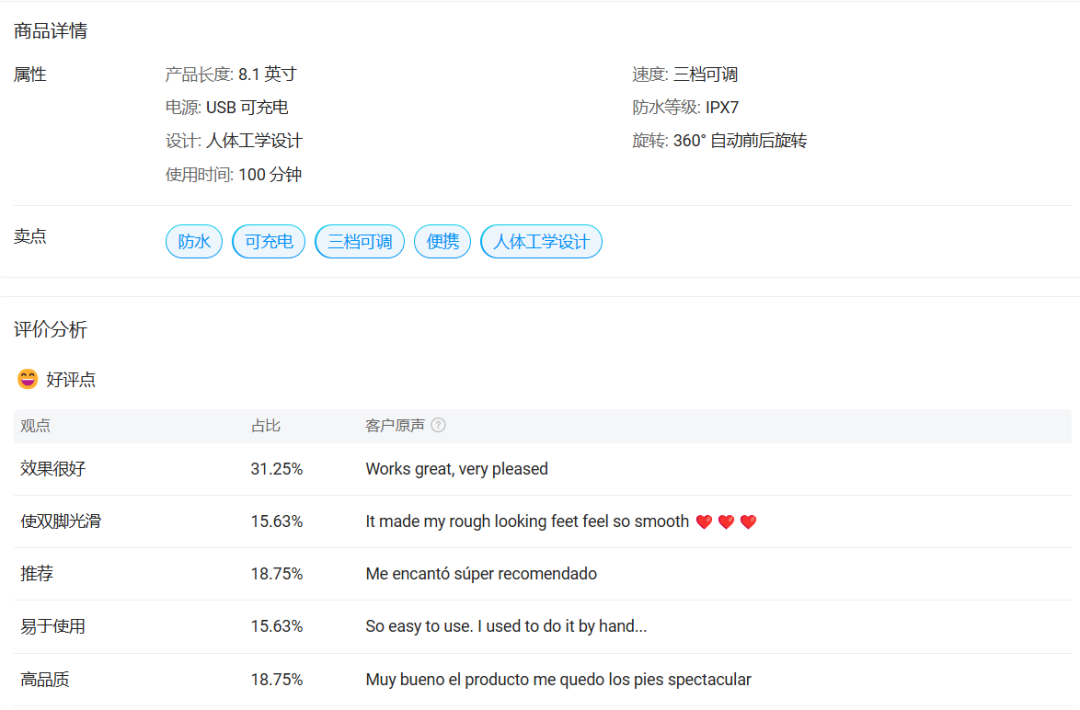This screenshot has height=710, width=1080.
Task: Click the "Works great, very pleased" review
Action: coord(456,469)
